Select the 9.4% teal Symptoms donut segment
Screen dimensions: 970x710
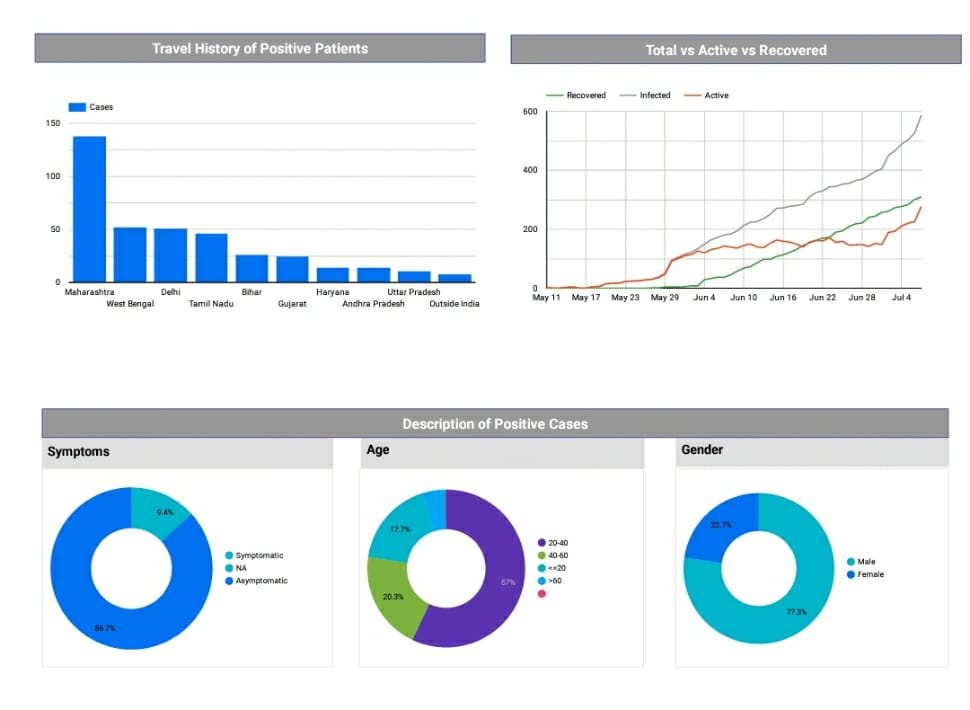point(160,511)
